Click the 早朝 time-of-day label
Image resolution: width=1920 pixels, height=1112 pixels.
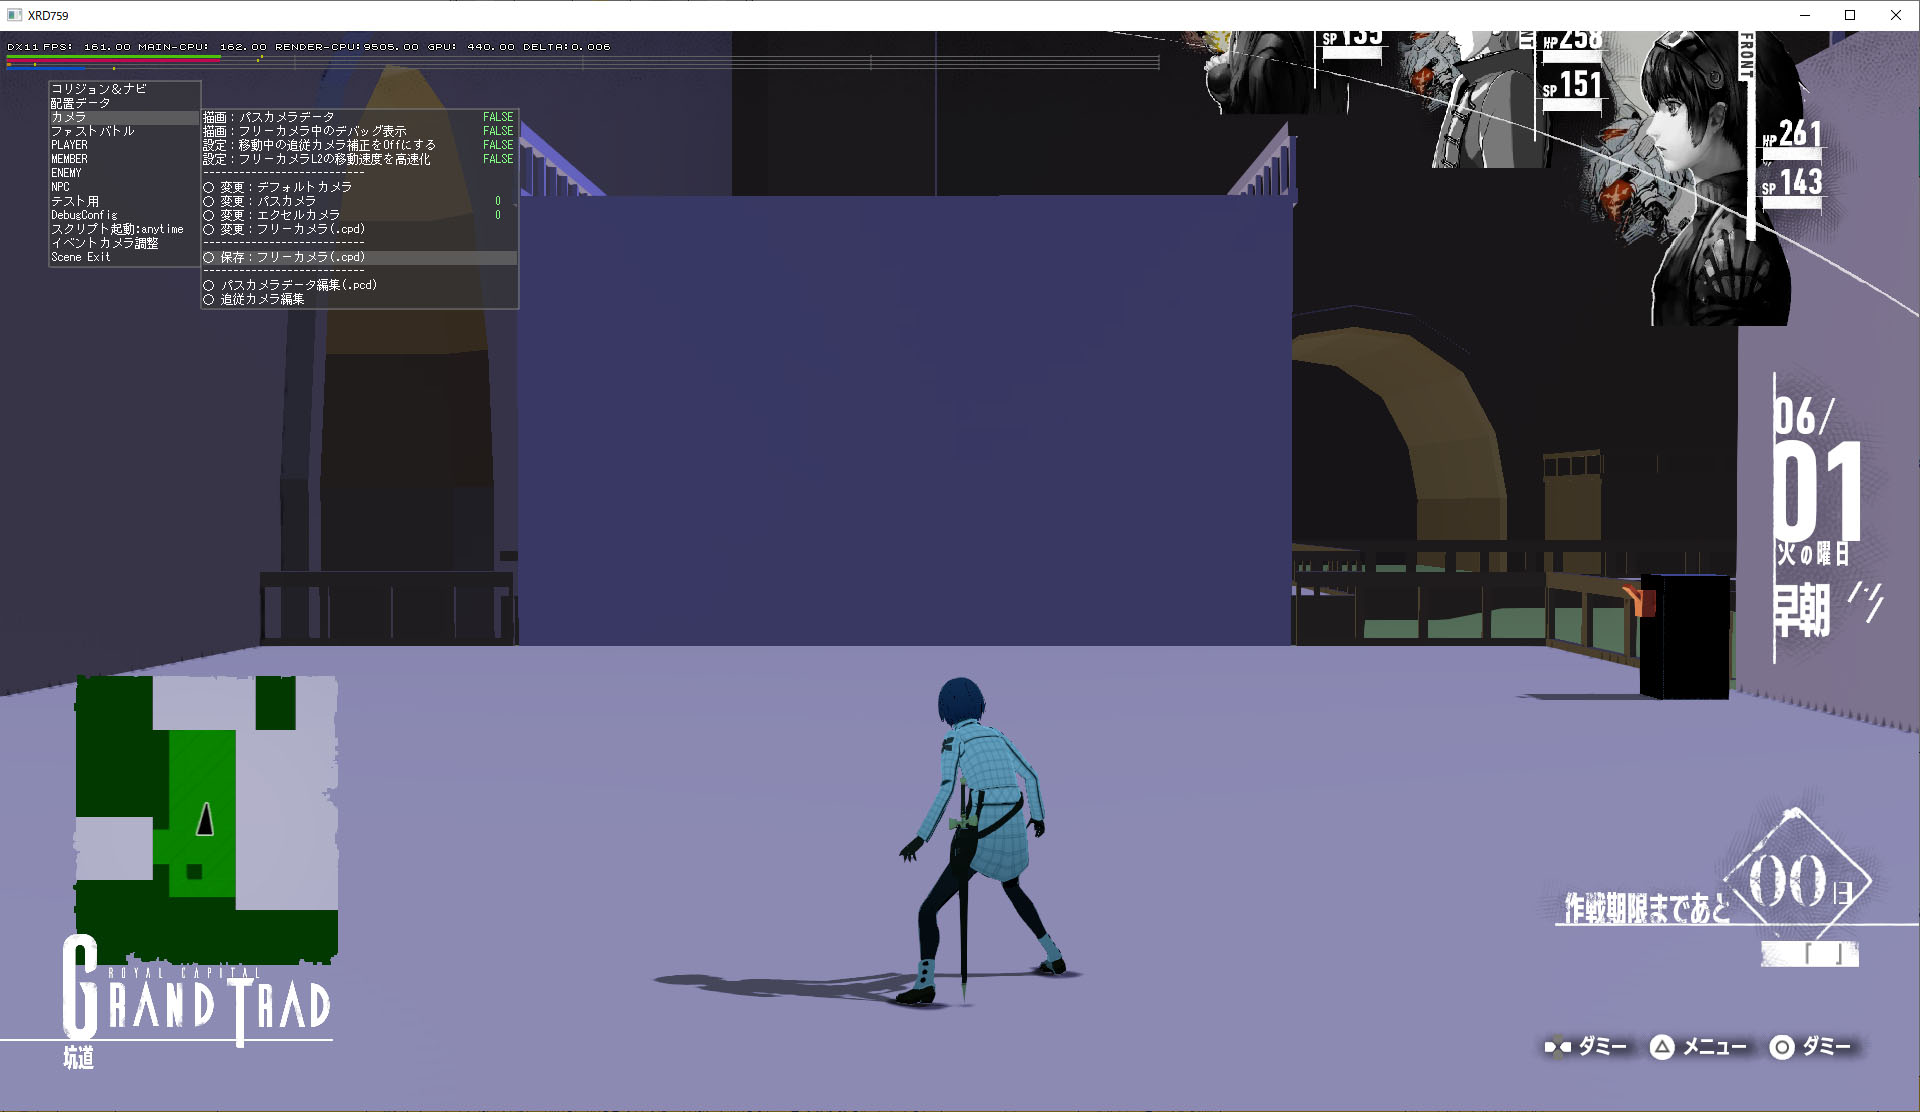pos(1802,611)
